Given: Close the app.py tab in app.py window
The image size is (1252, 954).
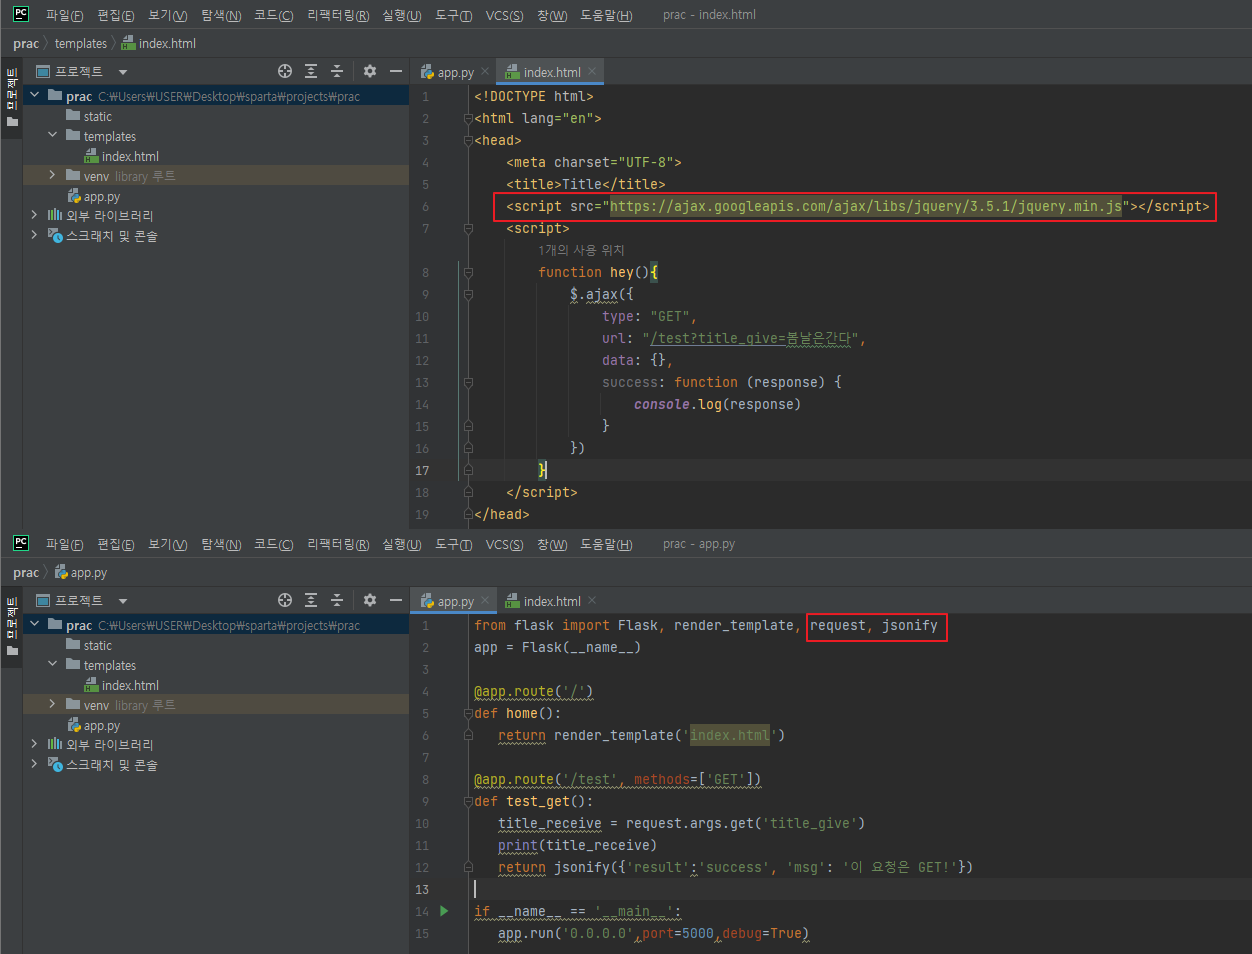Looking at the screenshot, I should click(485, 600).
